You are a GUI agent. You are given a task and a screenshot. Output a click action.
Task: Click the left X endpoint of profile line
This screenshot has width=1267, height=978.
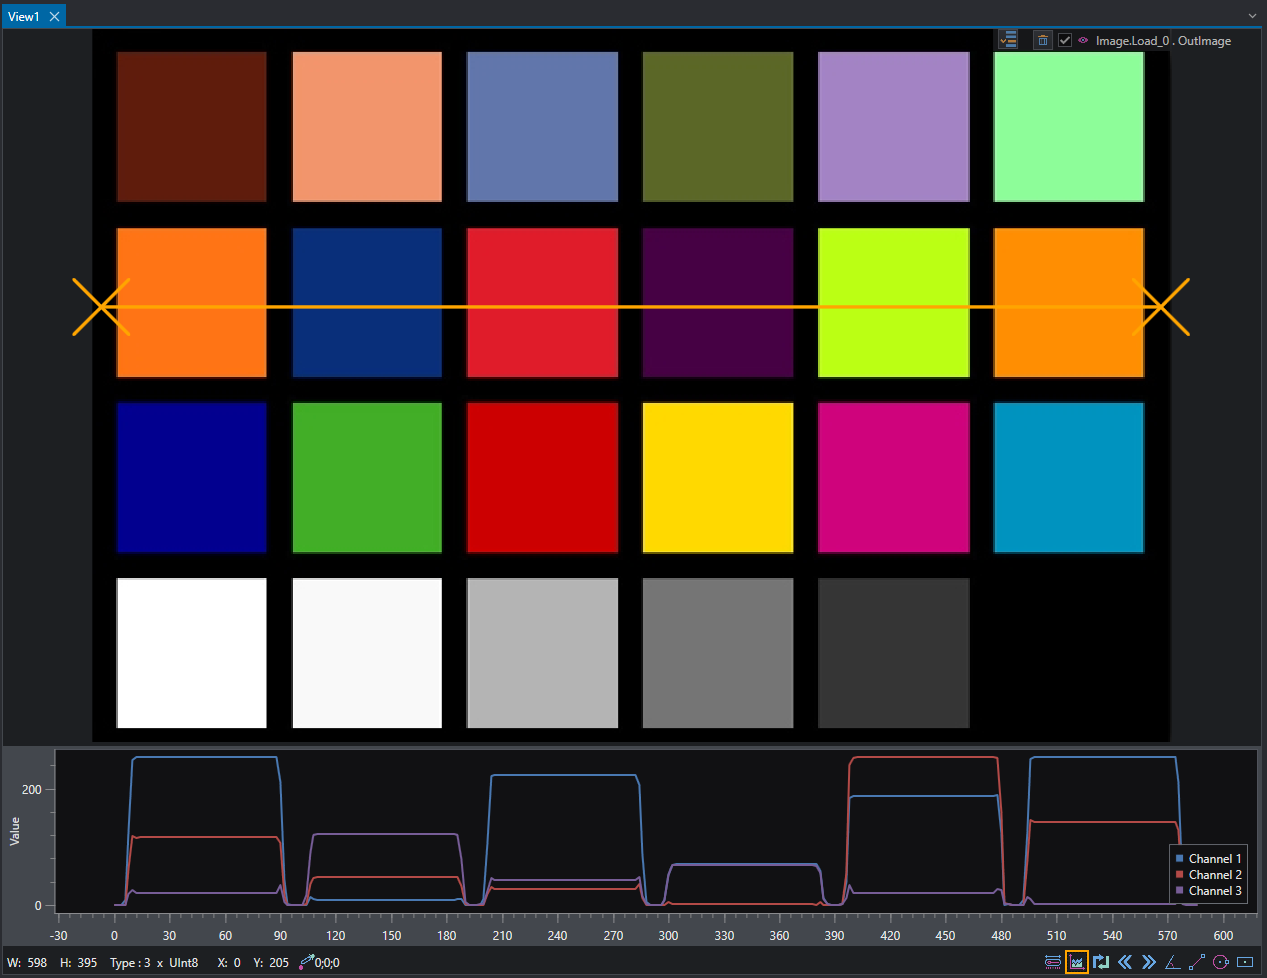click(101, 306)
